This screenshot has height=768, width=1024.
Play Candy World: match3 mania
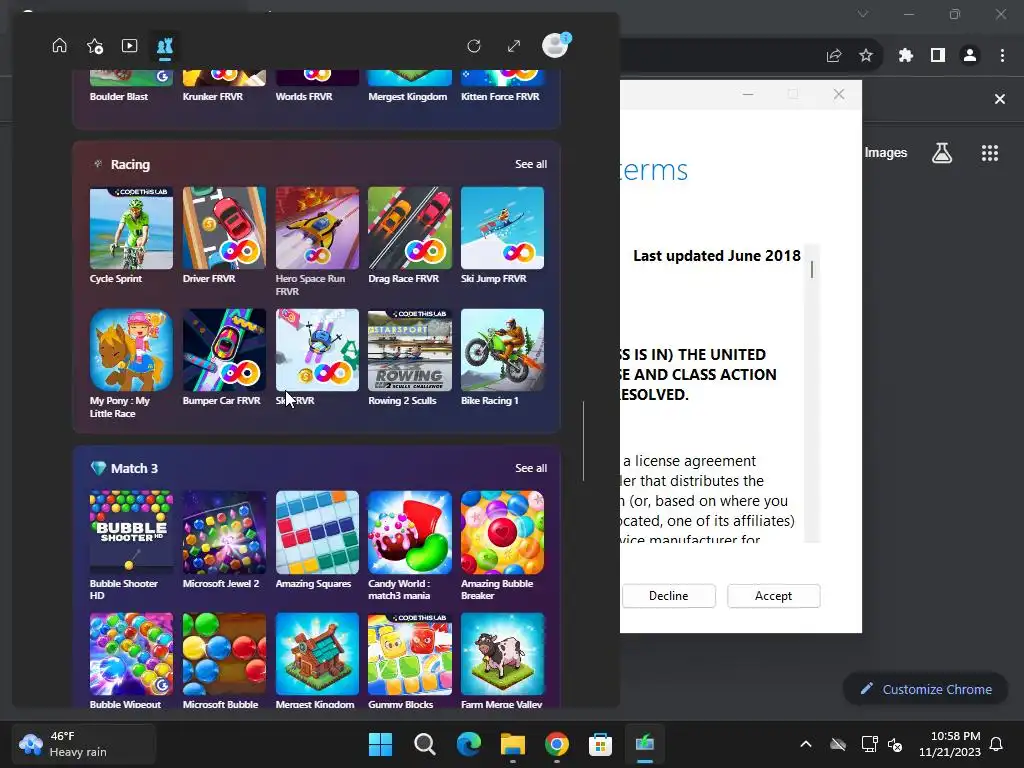click(409, 532)
